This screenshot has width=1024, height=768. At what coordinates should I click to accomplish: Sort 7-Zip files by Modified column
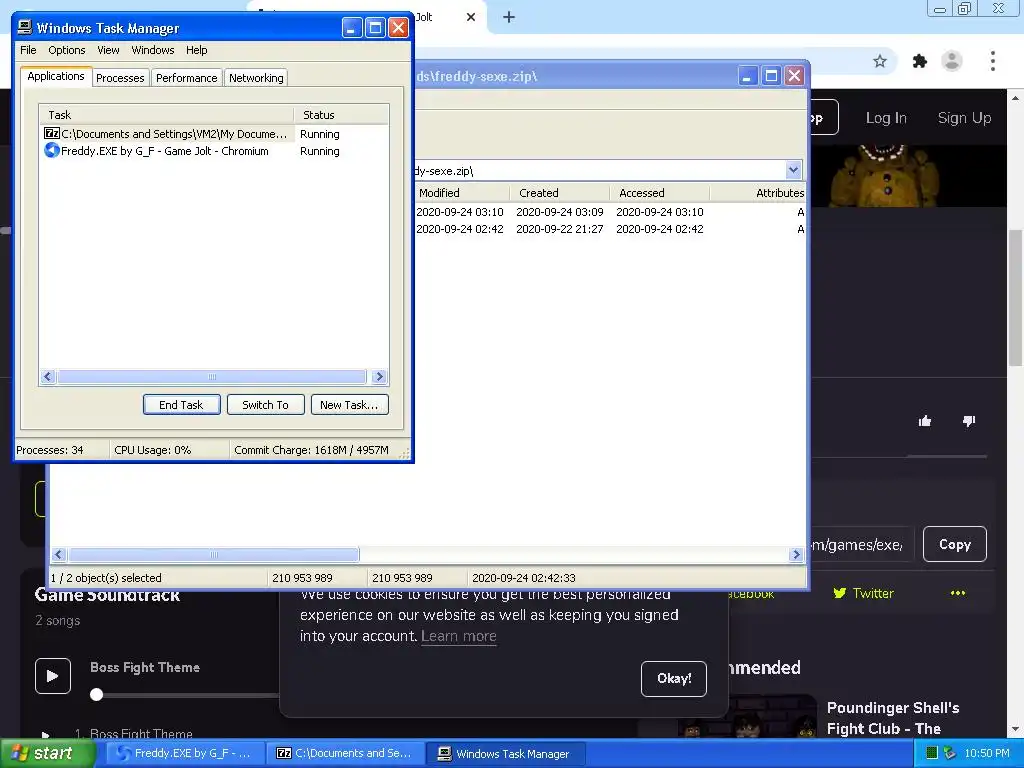[x=462, y=193]
